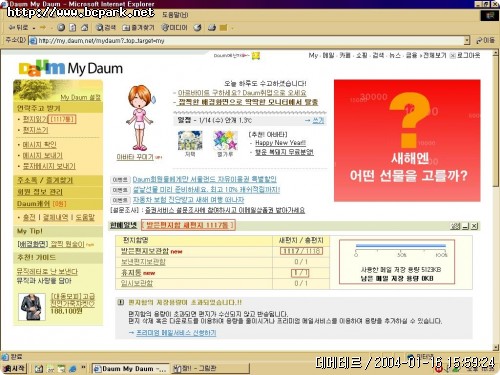The height and width of the screenshot is (375, 500).
Task: Open 휴지통 folder in mail table
Action: pyautogui.click(x=131, y=273)
